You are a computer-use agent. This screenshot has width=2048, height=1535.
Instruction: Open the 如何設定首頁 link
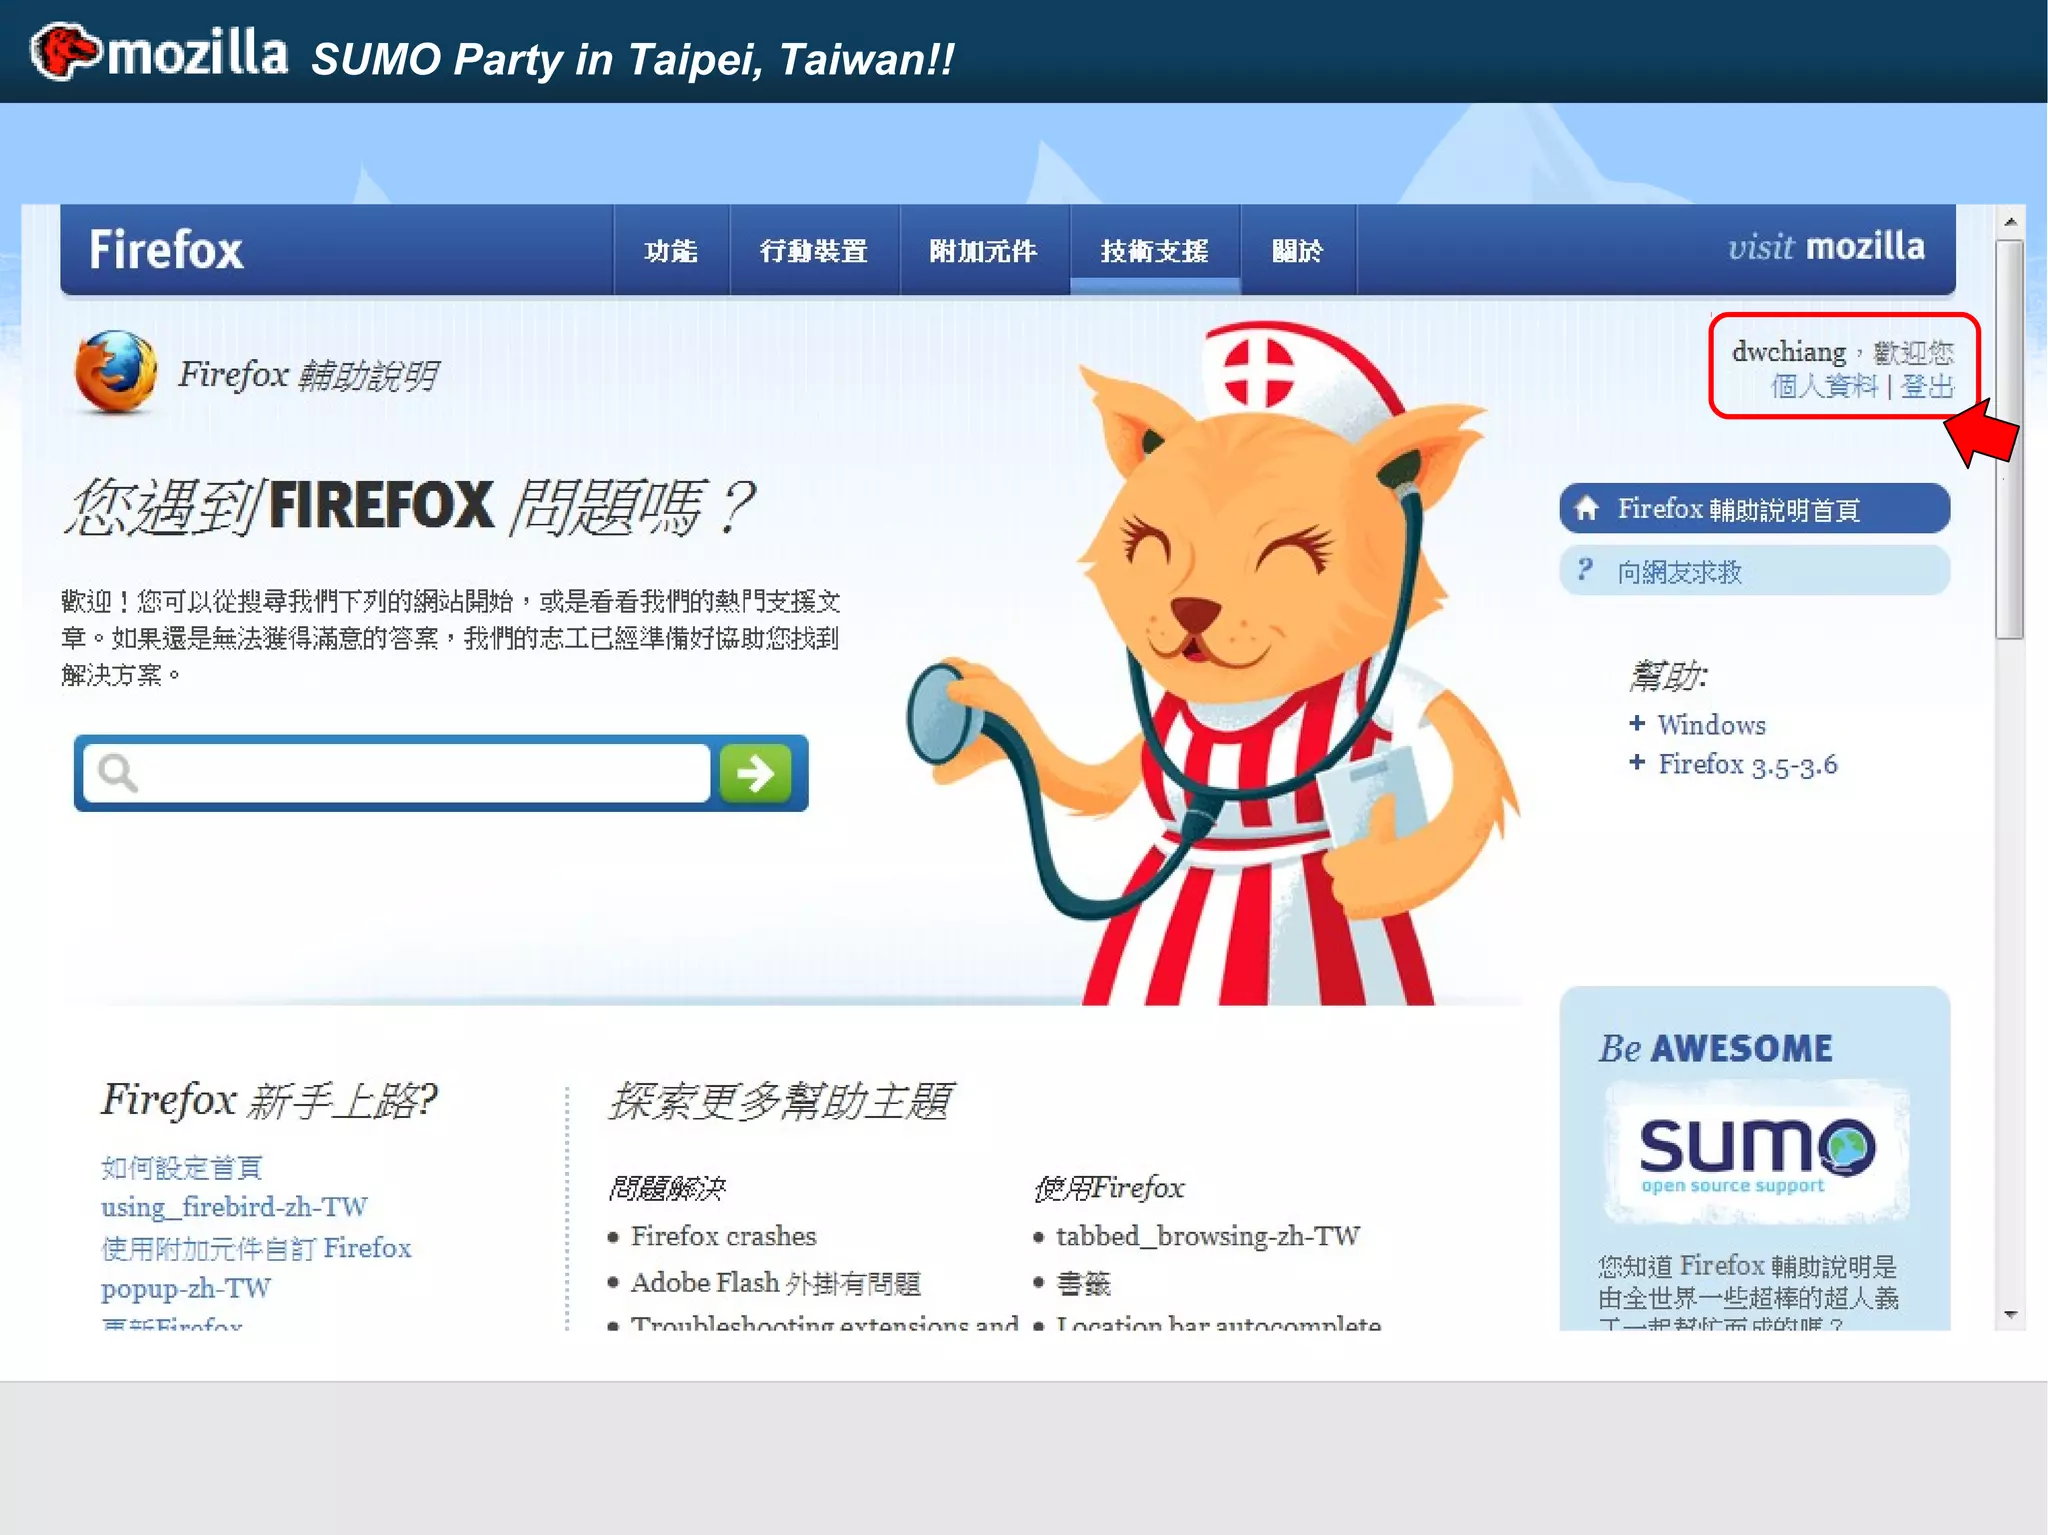coord(182,1167)
